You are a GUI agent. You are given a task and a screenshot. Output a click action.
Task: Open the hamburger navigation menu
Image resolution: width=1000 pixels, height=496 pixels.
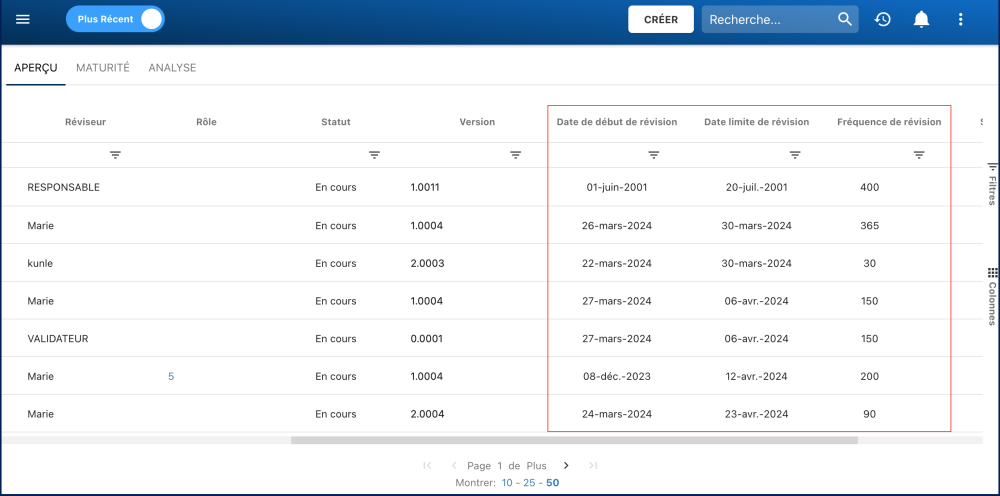[23, 19]
